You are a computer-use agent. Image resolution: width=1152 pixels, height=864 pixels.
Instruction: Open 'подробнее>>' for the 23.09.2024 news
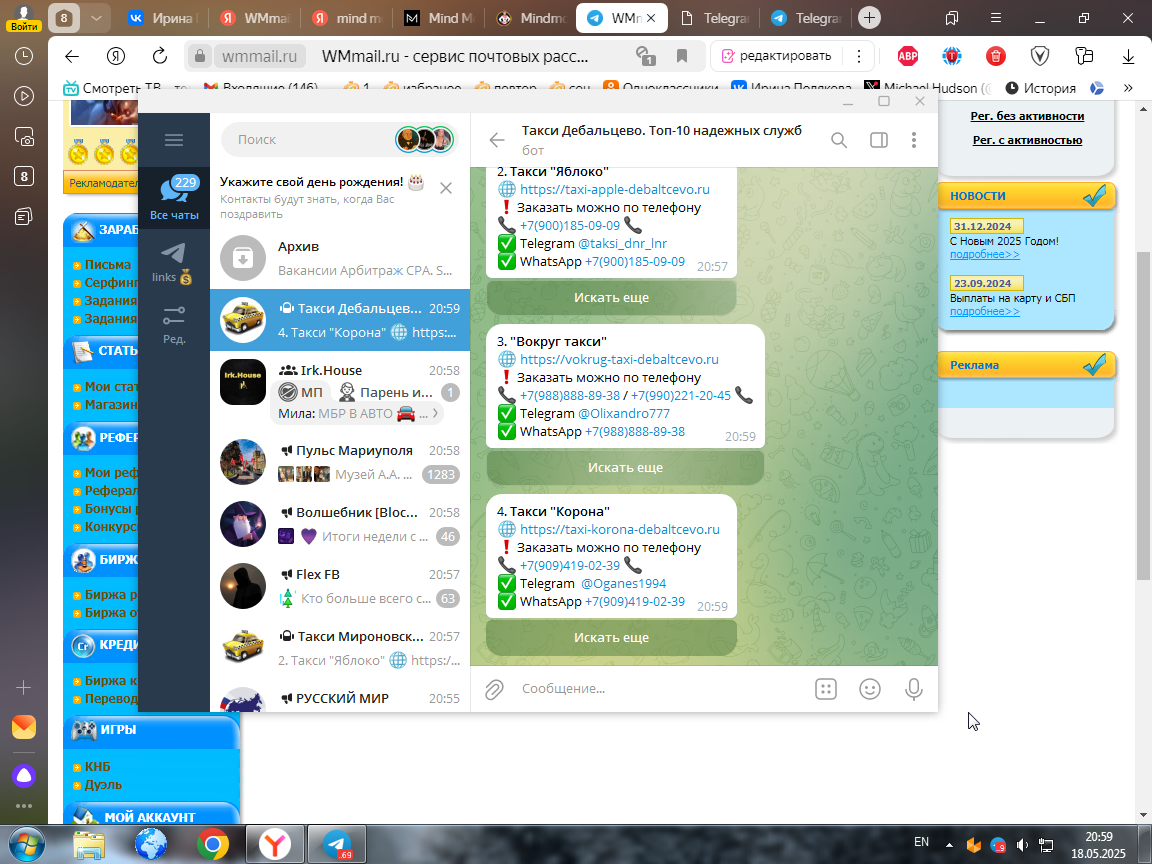click(984, 312)
